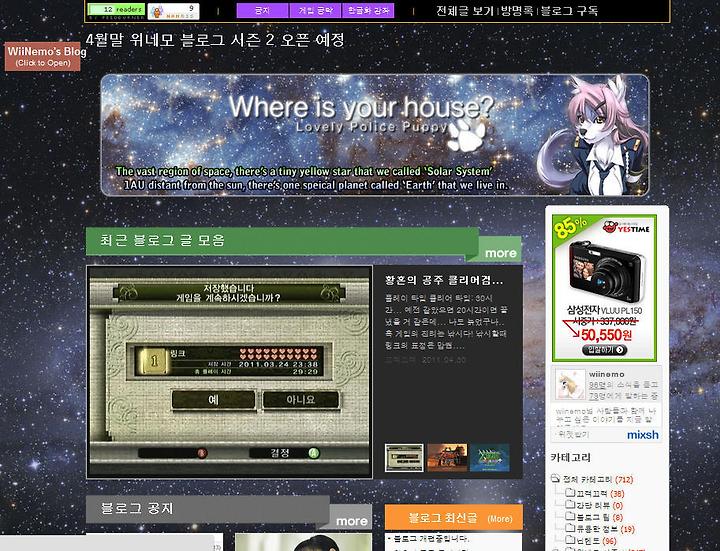Click the (More) link on 블로그 최신글
Viewport: 720px width, 551px height.
point(500,518)
